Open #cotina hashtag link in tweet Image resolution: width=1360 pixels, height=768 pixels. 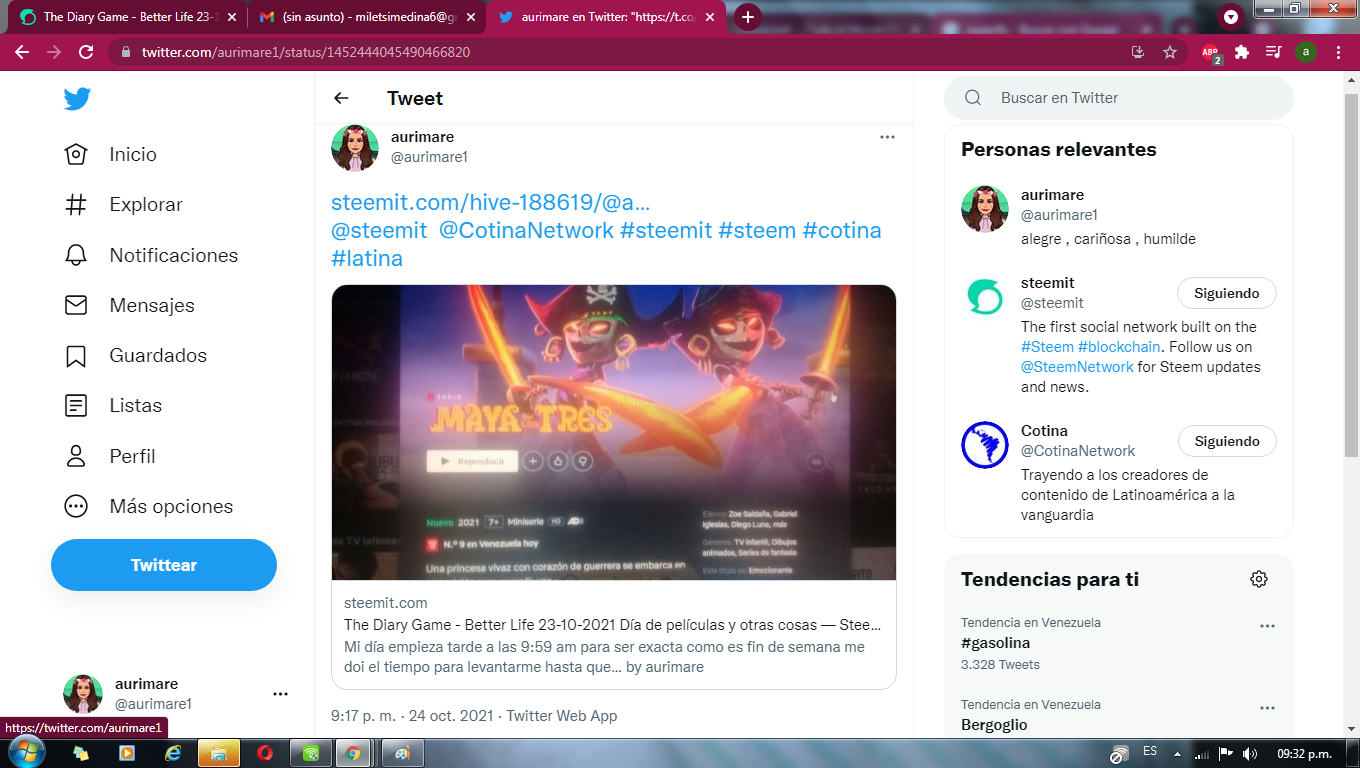point(842,230)
